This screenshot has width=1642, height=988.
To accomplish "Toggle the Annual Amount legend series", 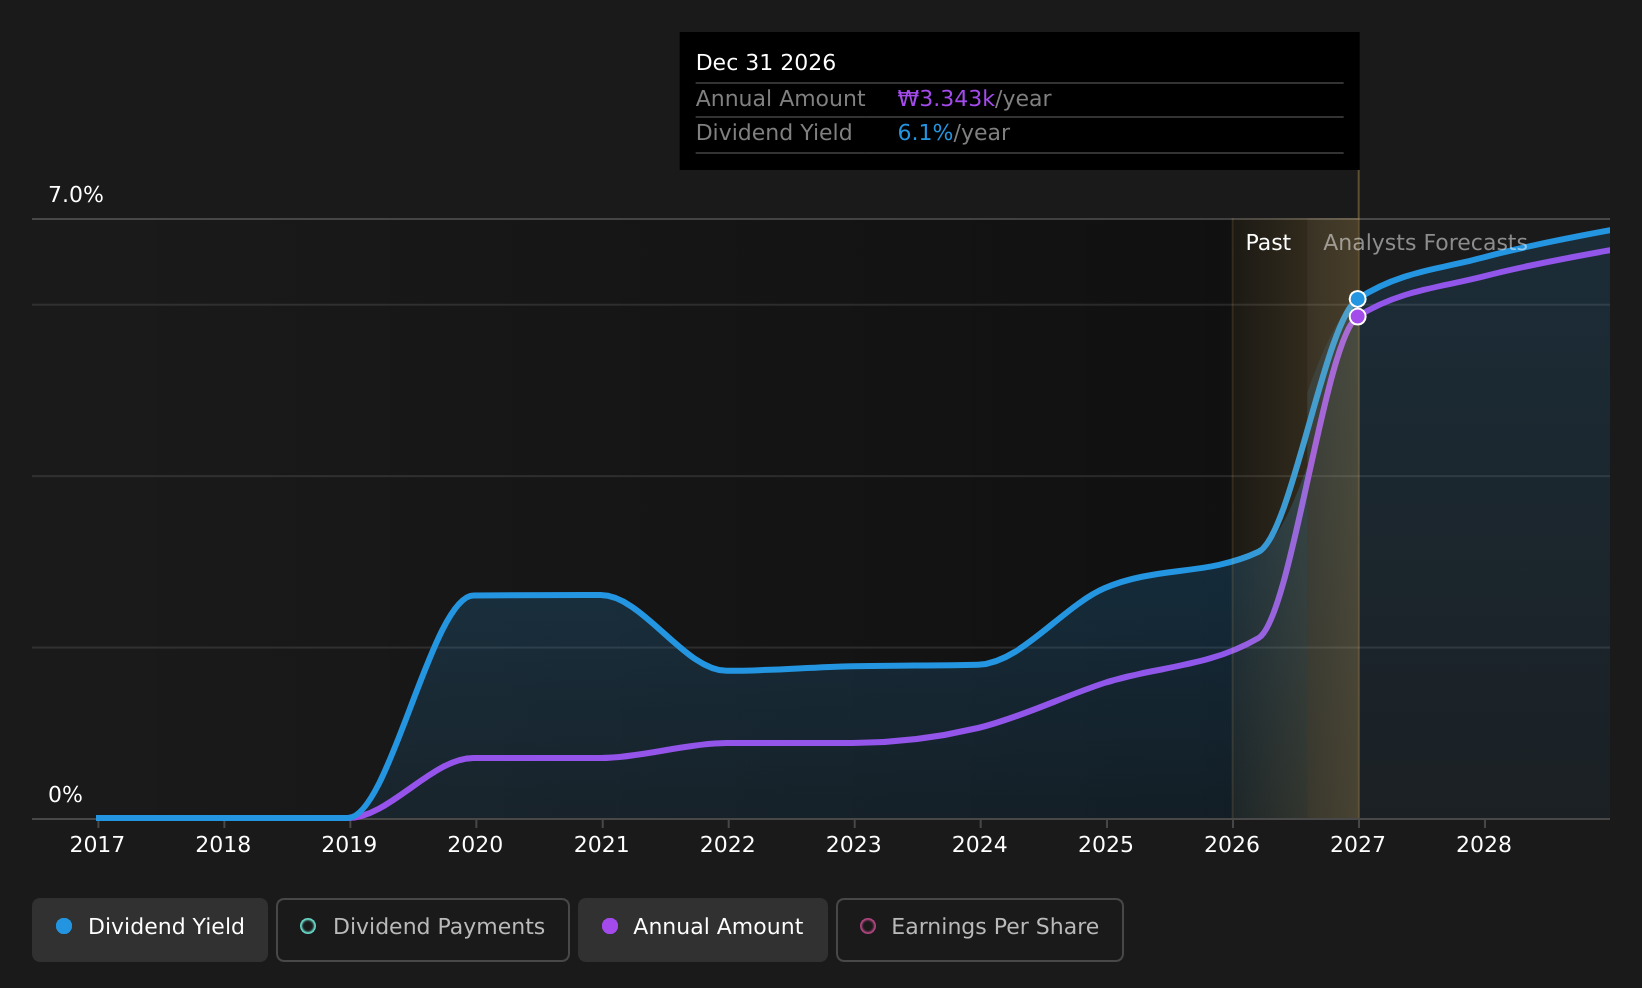I will pyautogui.click(x=703, y=929).
